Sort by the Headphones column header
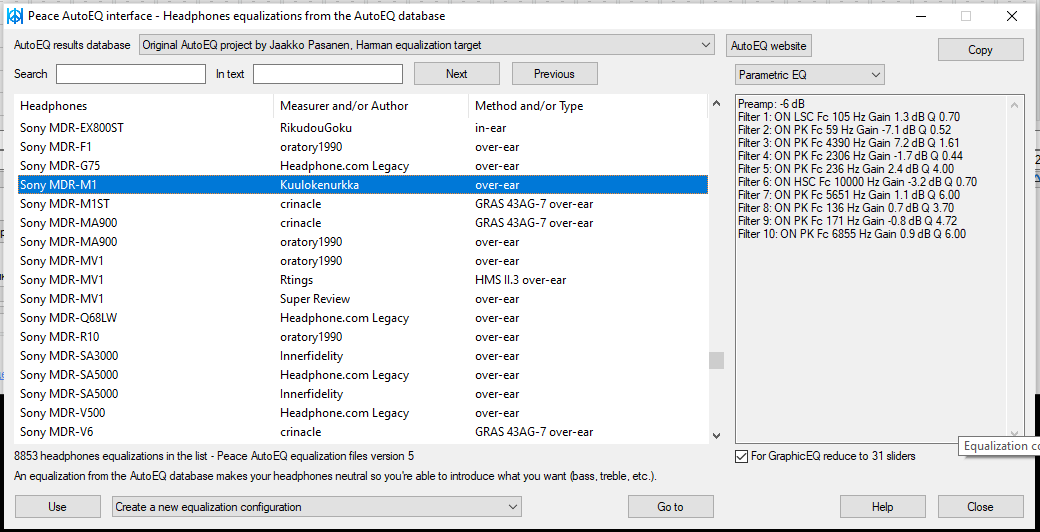 pyautogui.click(x=145, y=106)
